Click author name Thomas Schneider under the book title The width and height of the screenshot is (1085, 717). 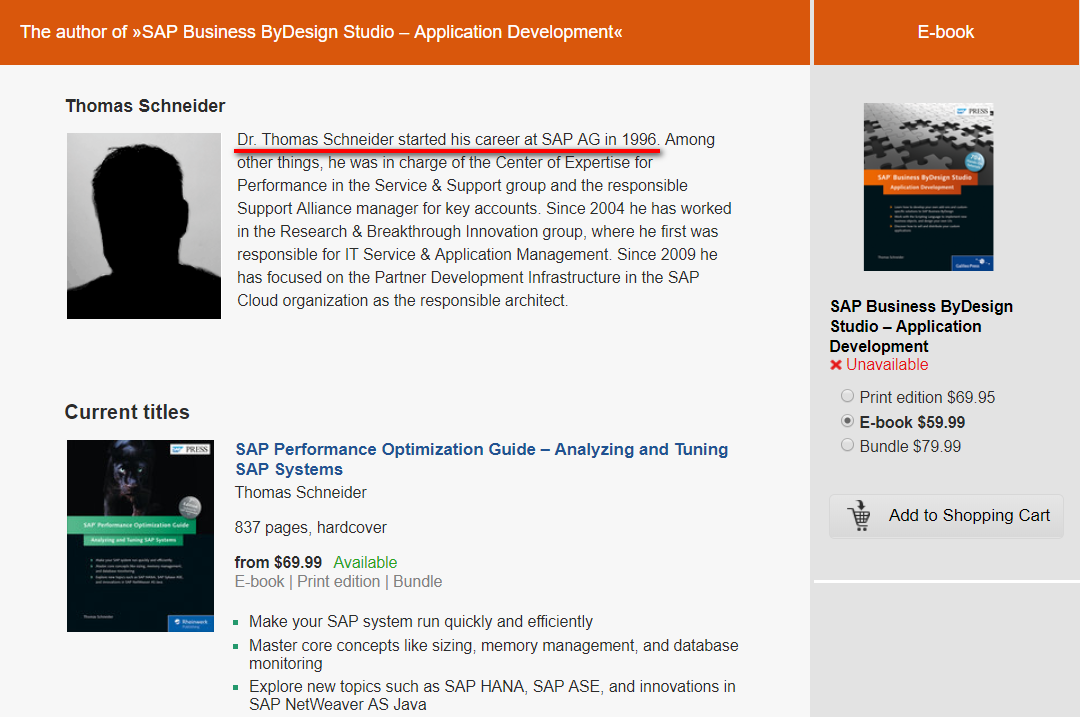[300, 492]
